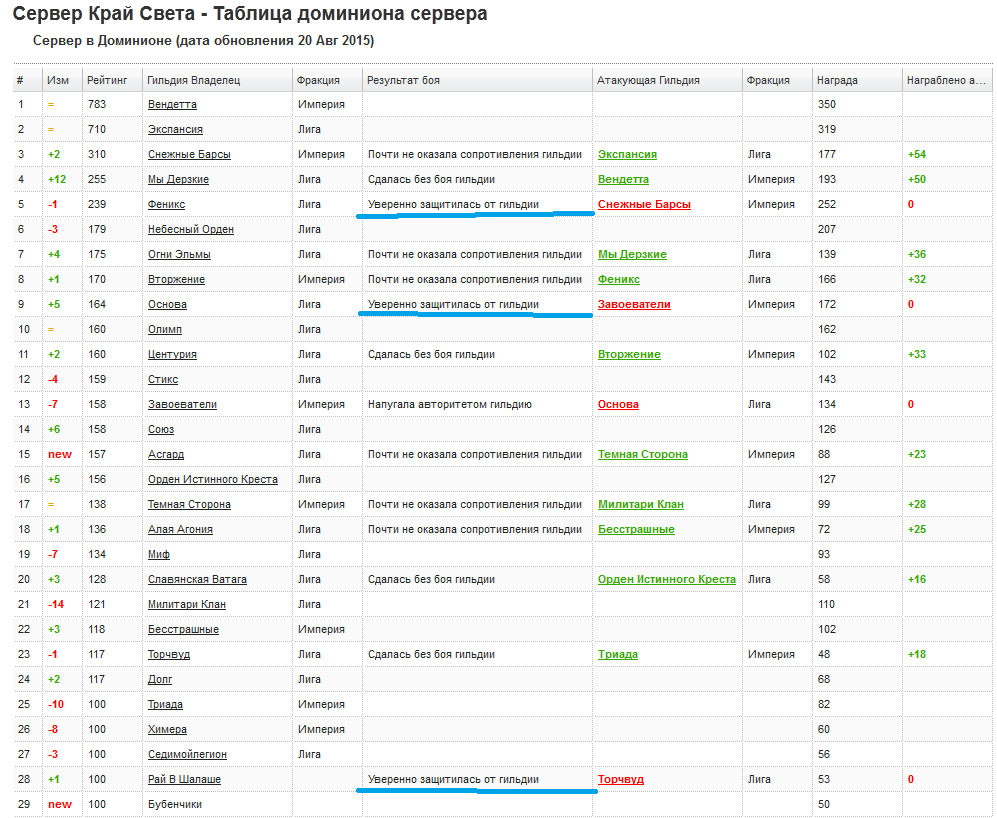Click the Химера guild link
Image resolution: width=997 pixels, height=818 pixels.
point(167,730)
